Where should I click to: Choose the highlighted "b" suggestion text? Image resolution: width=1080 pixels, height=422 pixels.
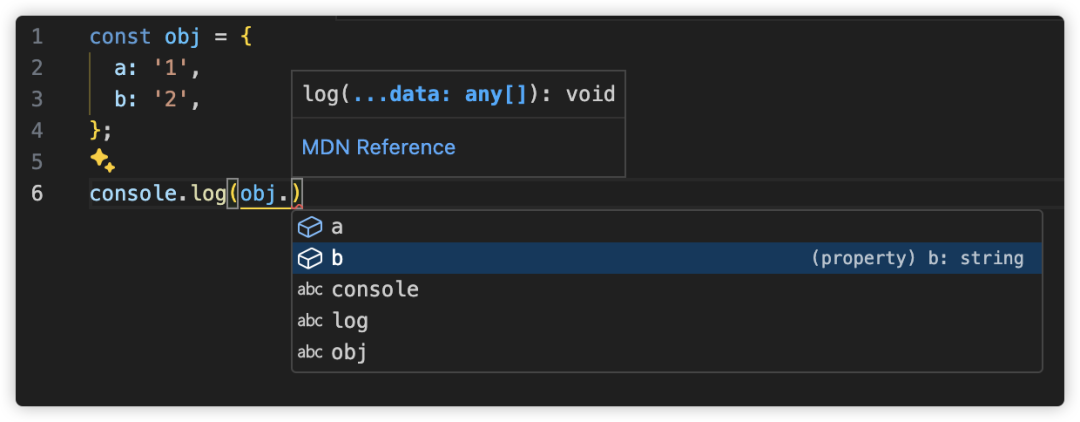tap(337, 258)
